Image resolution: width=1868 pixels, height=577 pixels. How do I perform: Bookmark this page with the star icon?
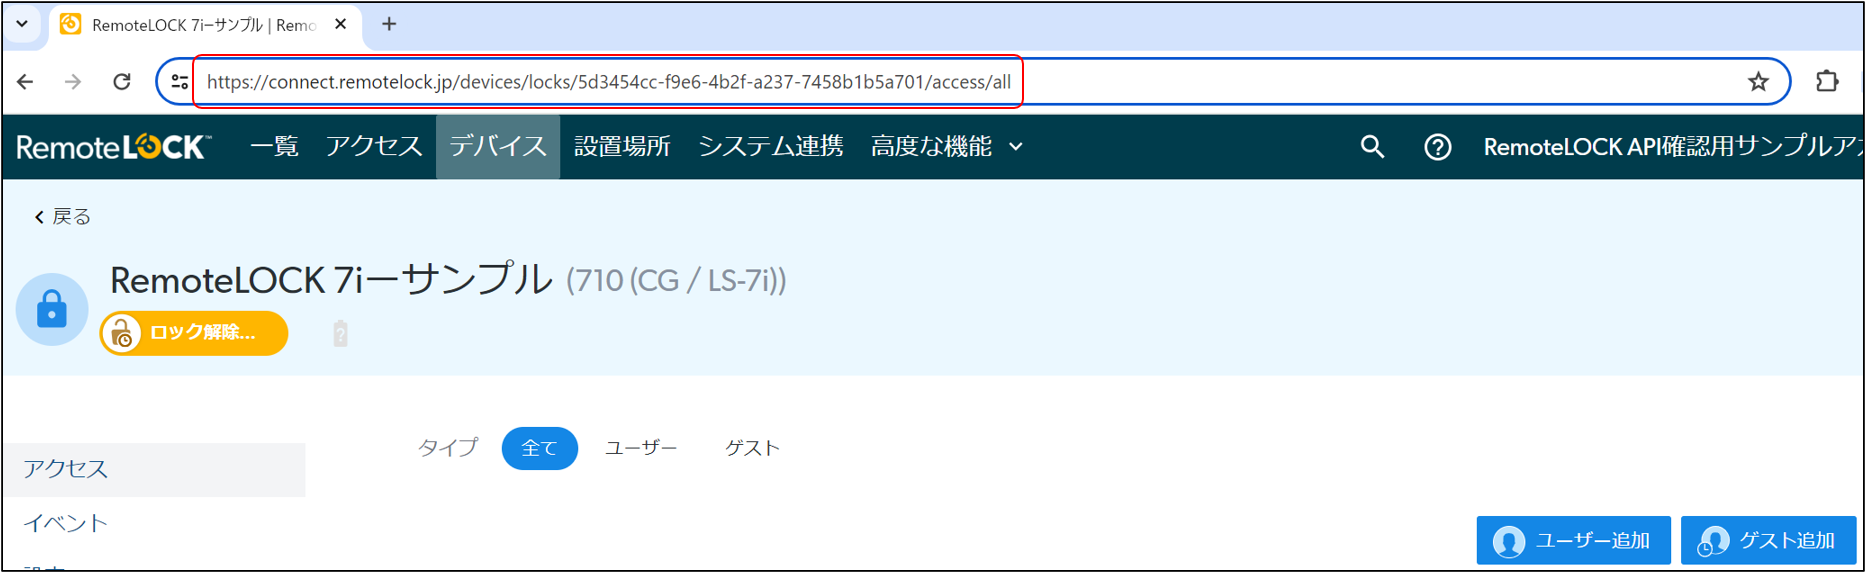click(1758, 82)
